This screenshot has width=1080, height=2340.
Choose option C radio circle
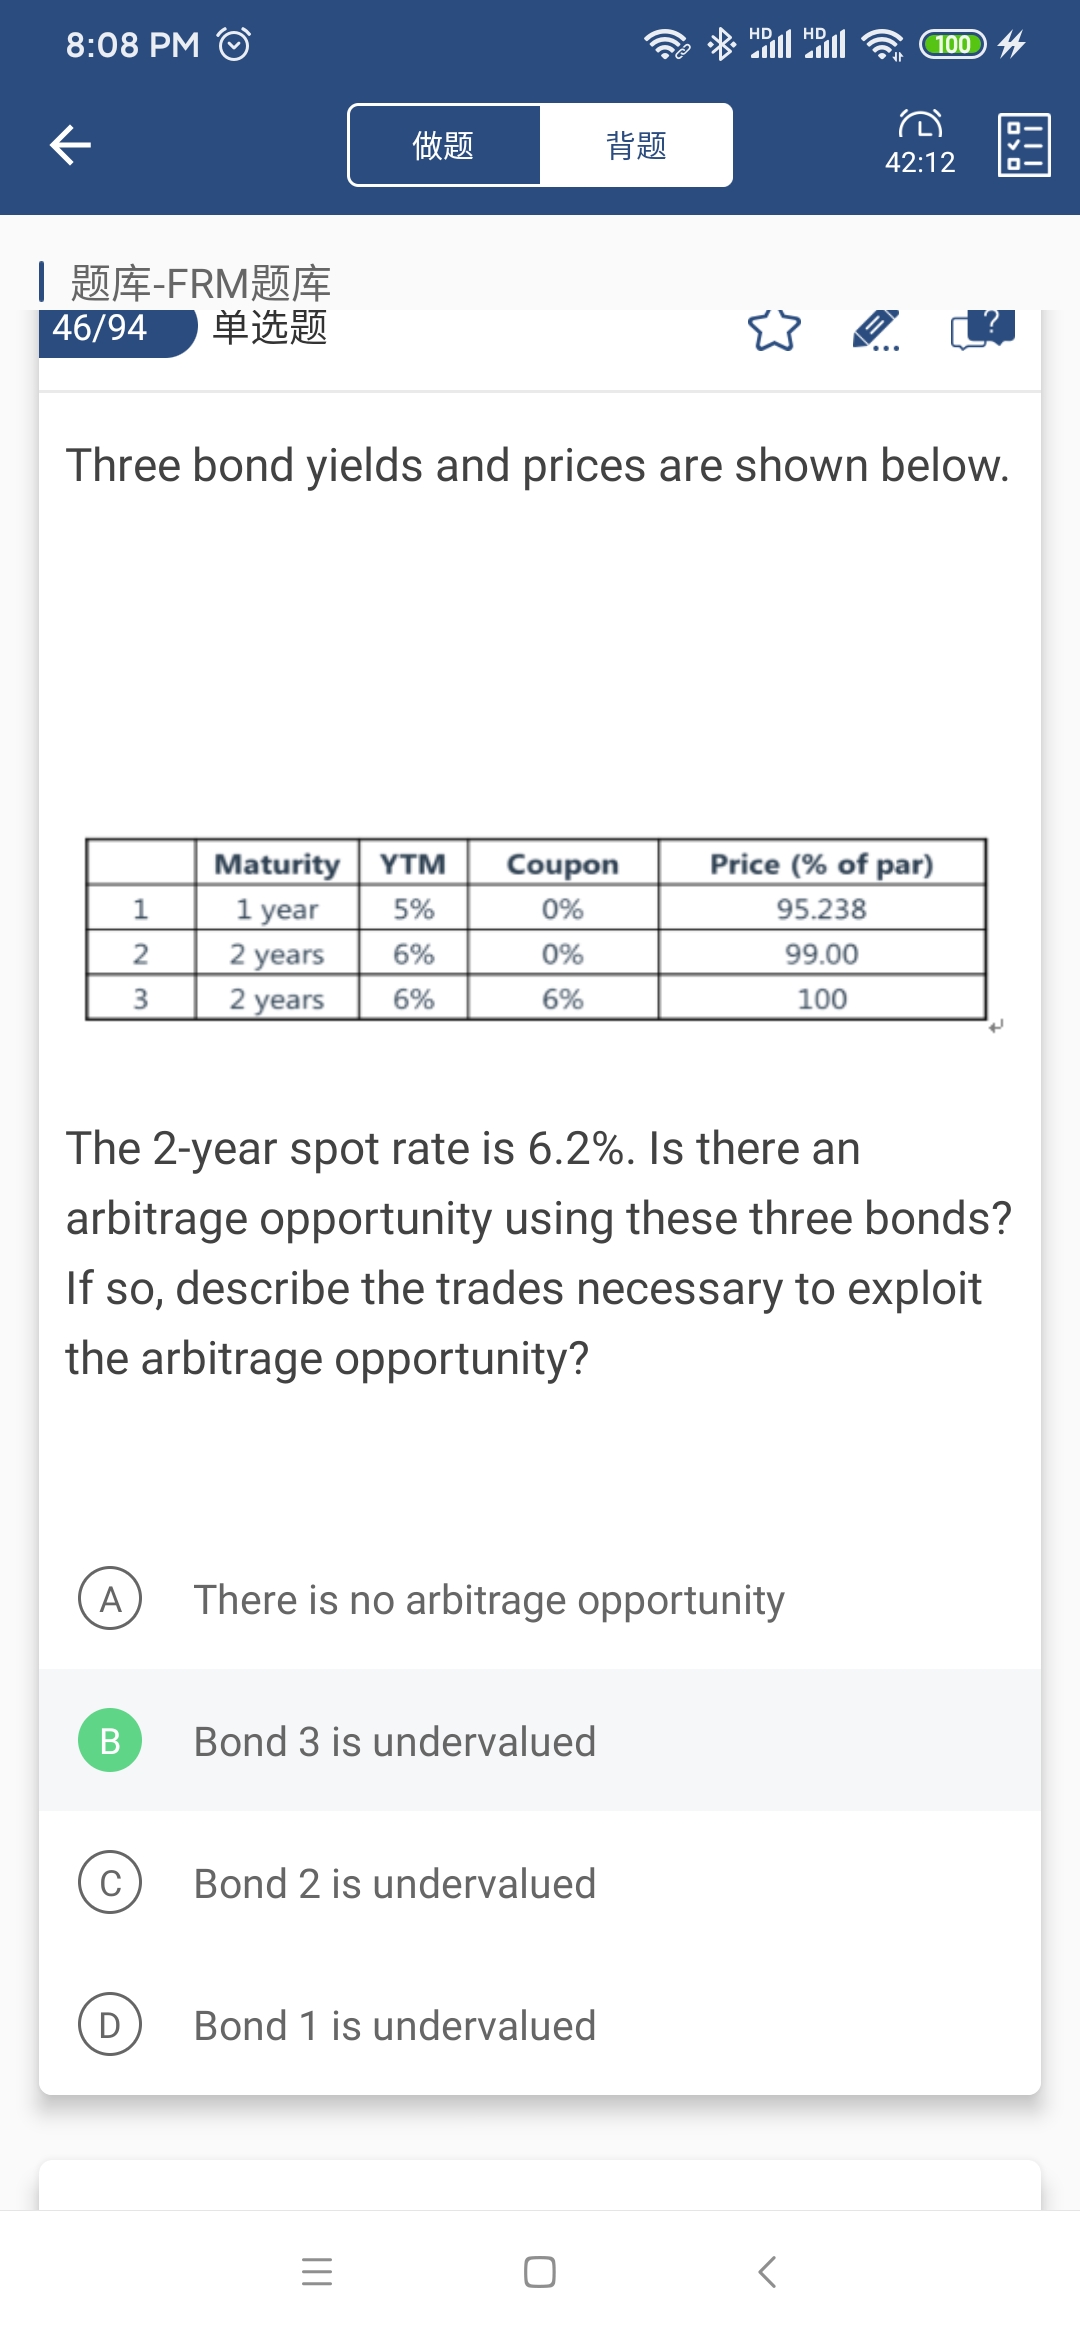tap(110, 1882)
